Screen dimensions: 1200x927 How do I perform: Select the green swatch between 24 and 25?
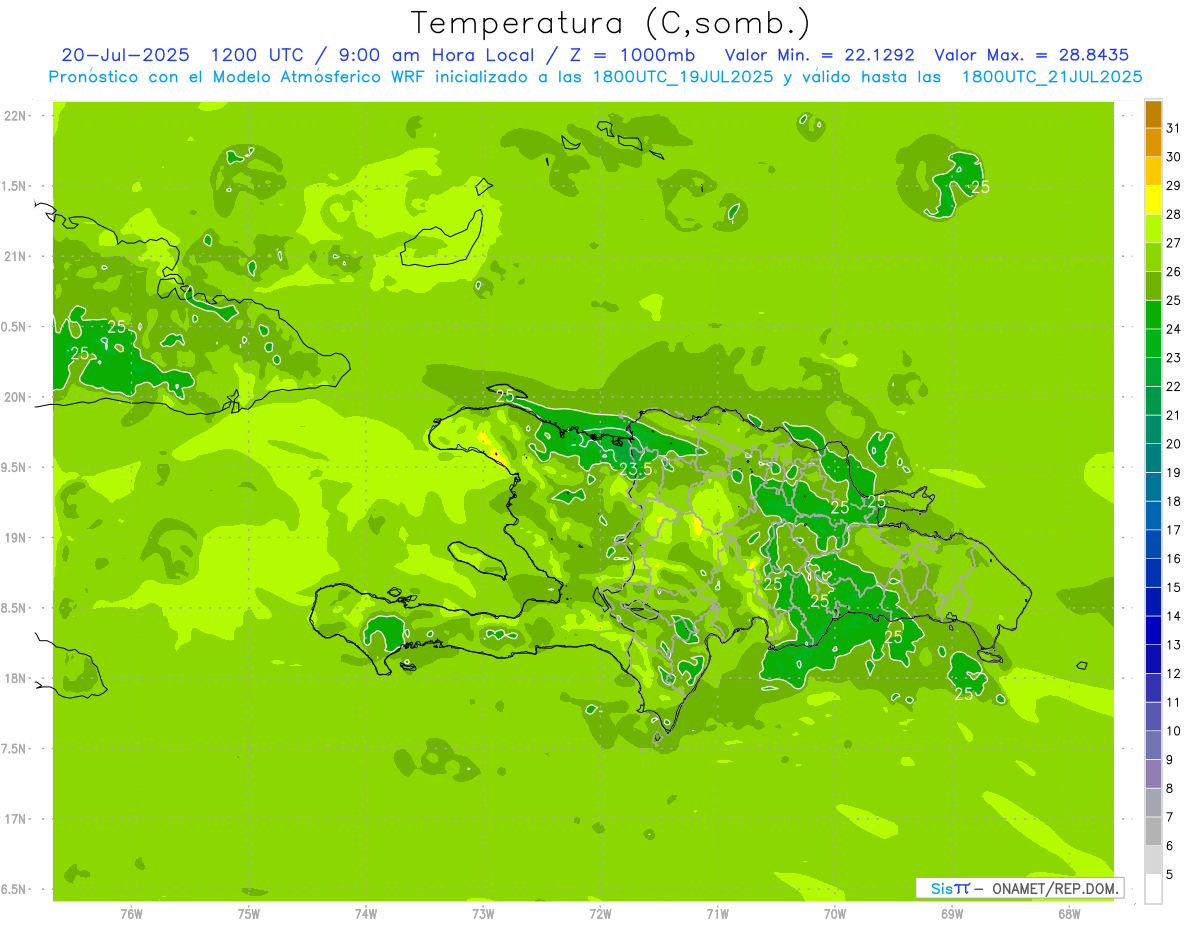(1153, 315)
